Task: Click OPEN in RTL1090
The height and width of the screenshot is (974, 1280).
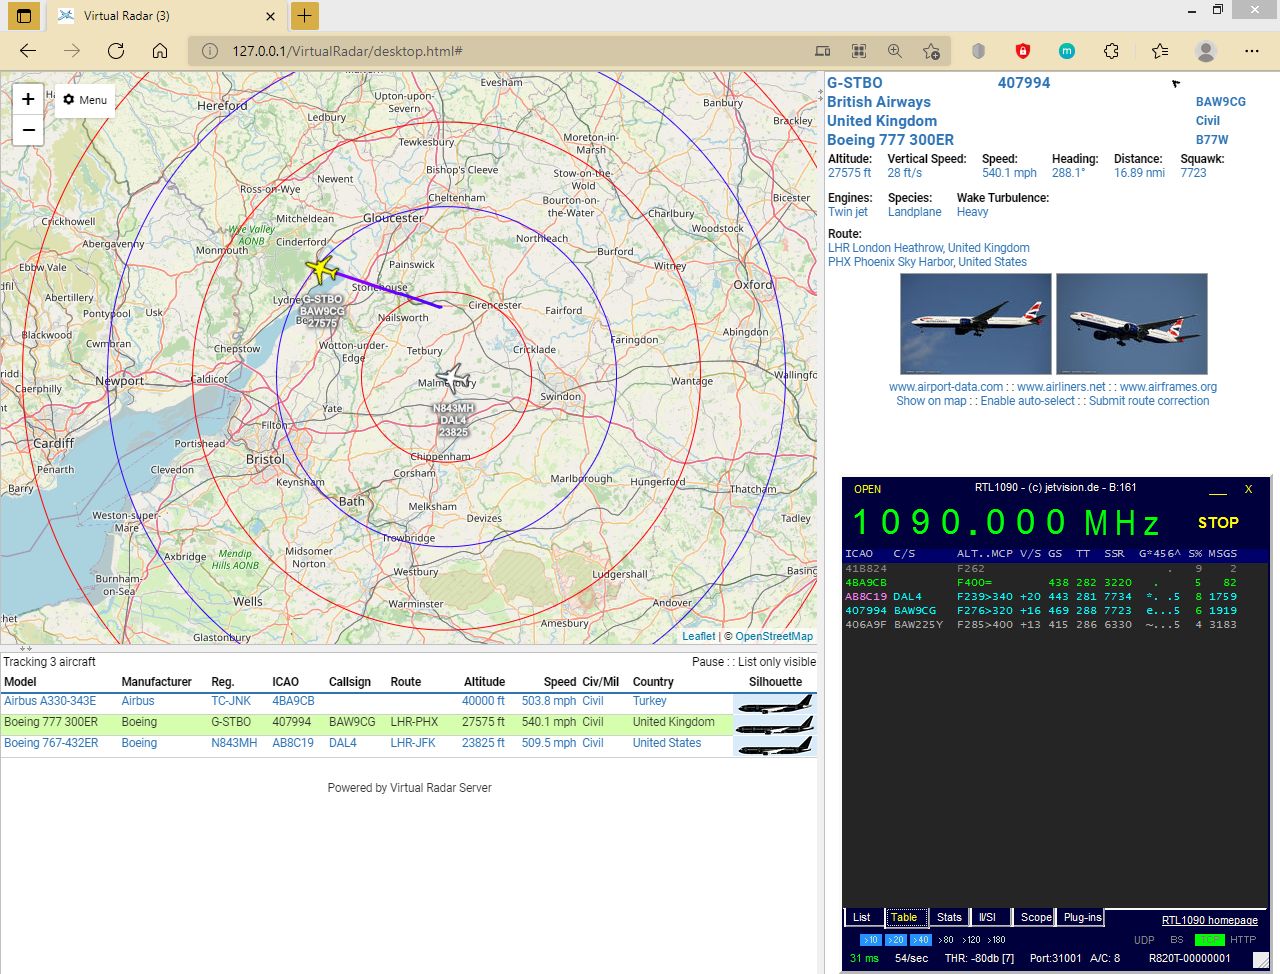Action: (x=867, y=489)
